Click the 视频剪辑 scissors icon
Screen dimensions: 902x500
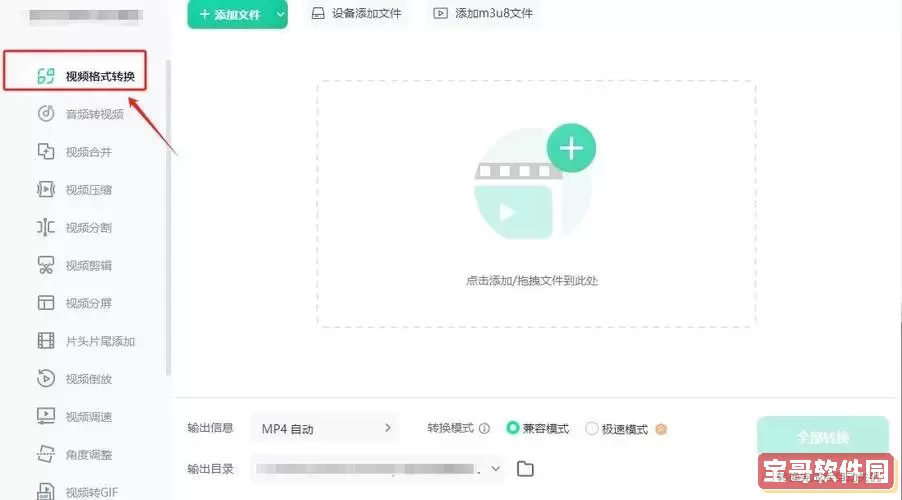point(45,265)
